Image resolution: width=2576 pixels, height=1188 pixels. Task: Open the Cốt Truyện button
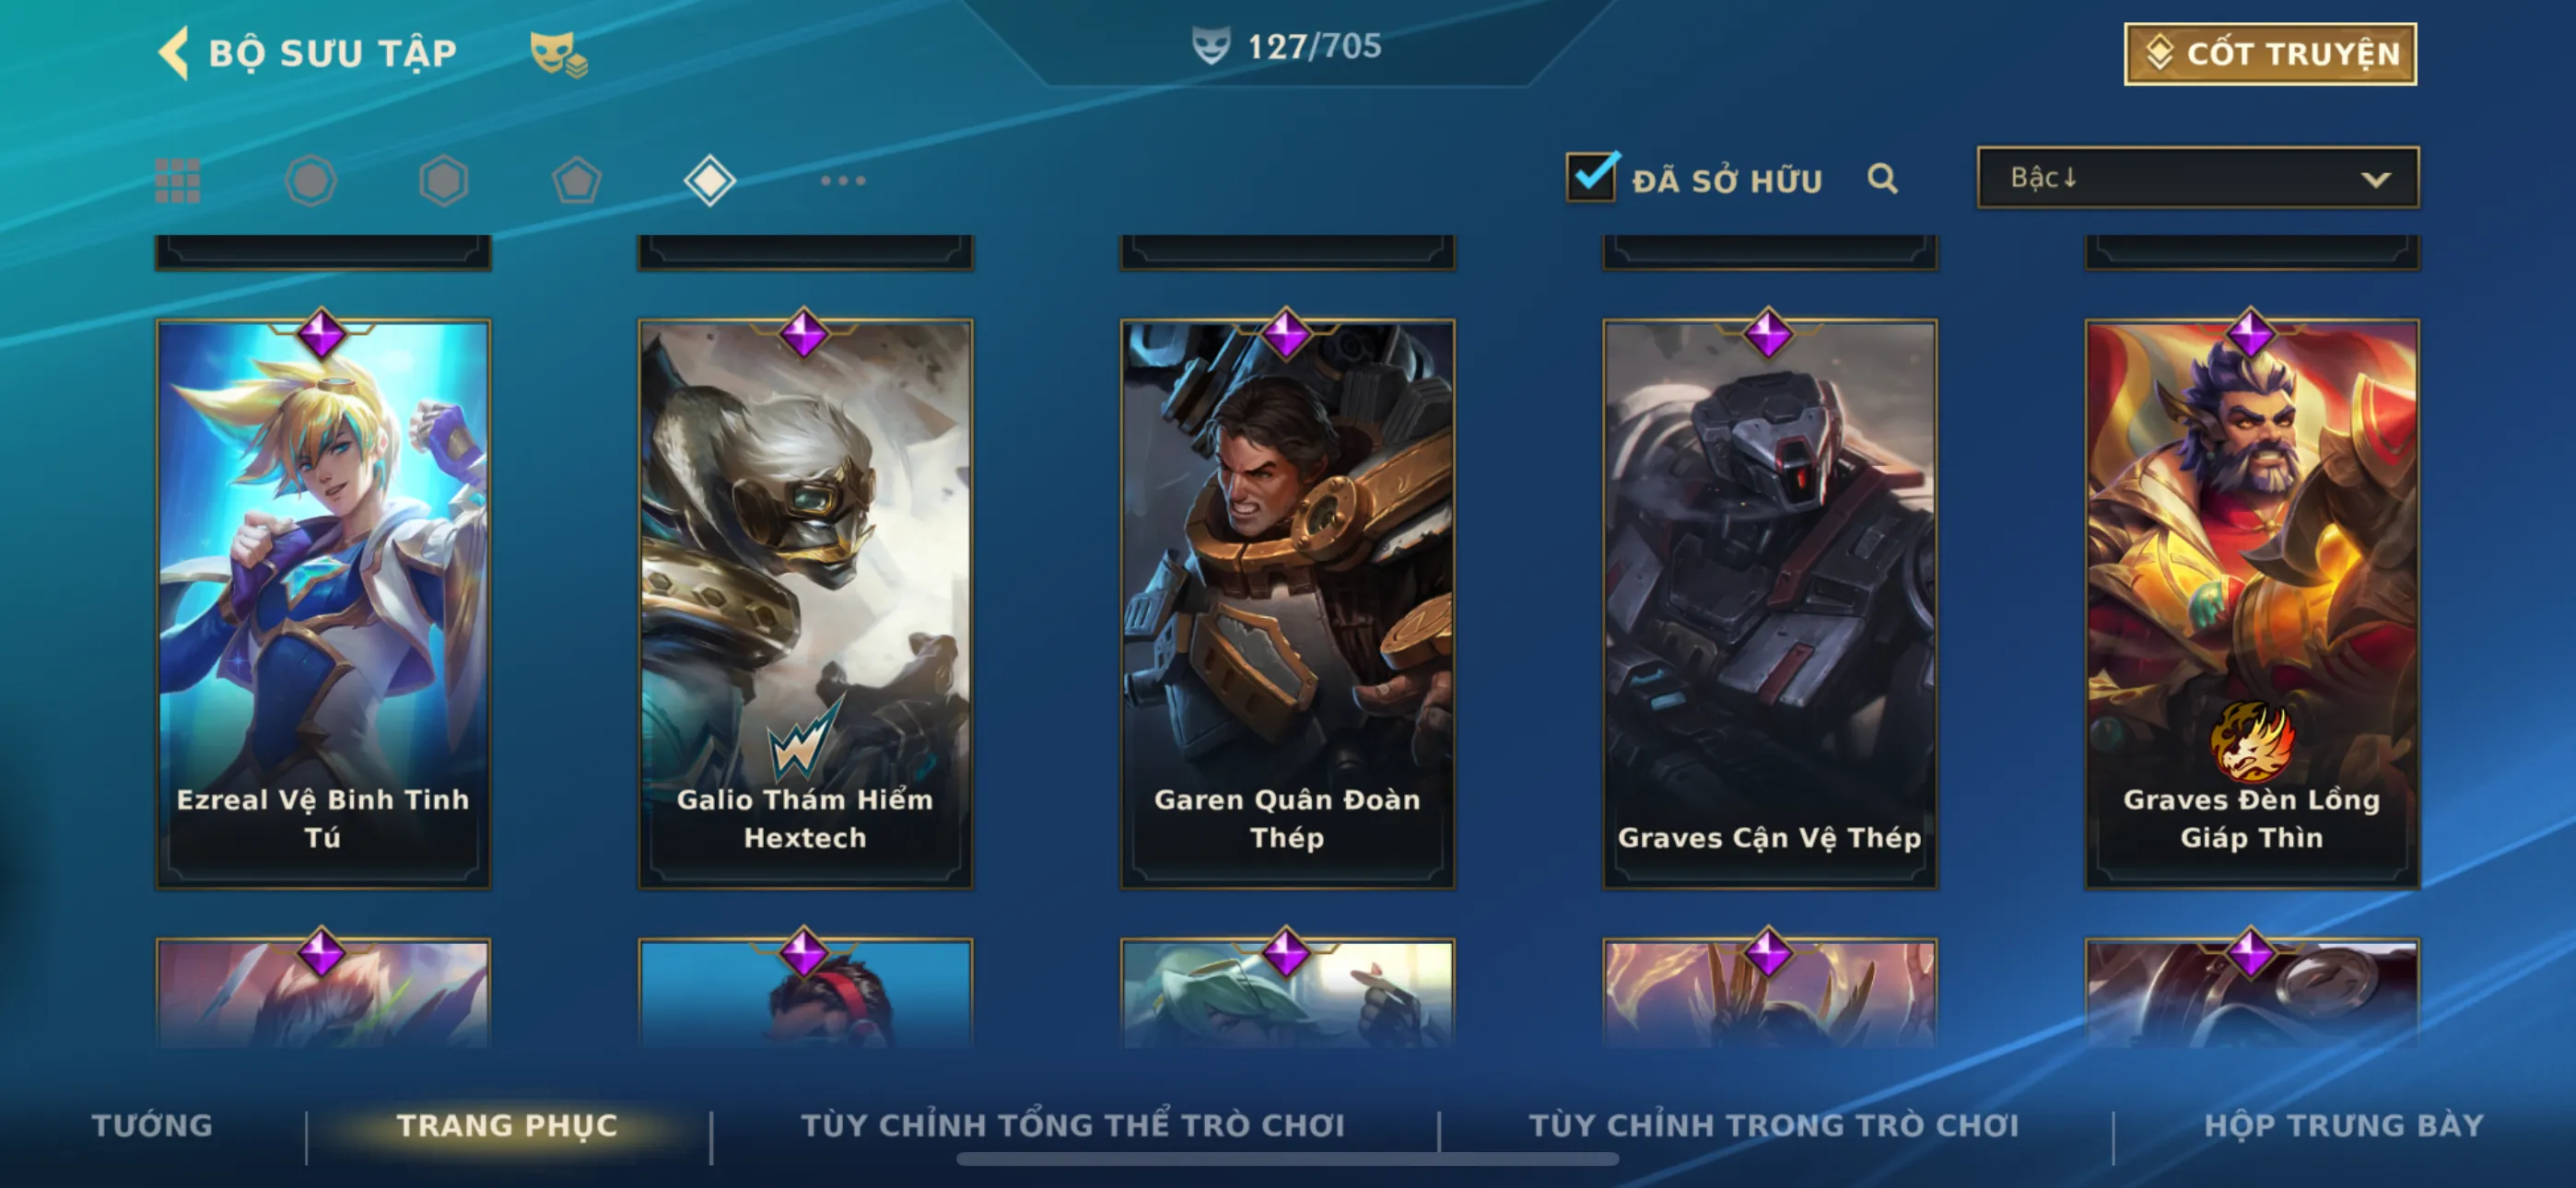(x=2270, y=54)
